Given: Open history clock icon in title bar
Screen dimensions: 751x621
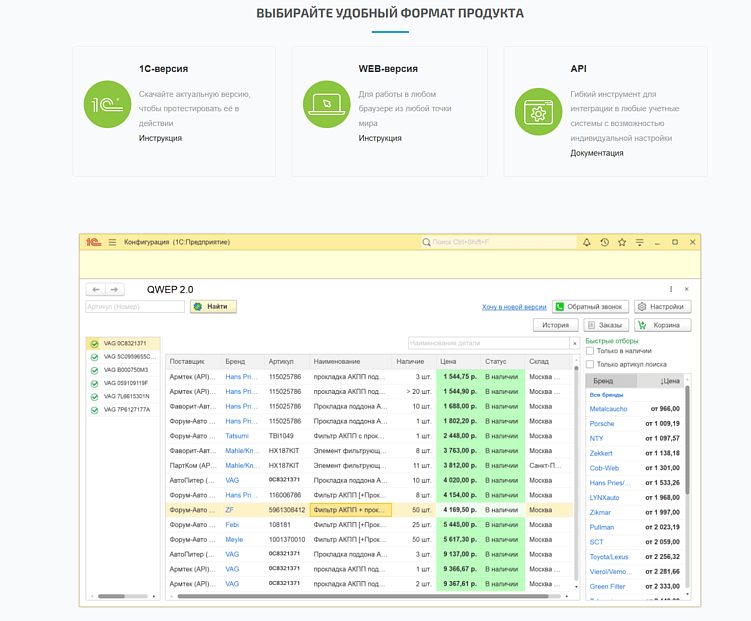Looking at the screenshot, I should 604,242.
